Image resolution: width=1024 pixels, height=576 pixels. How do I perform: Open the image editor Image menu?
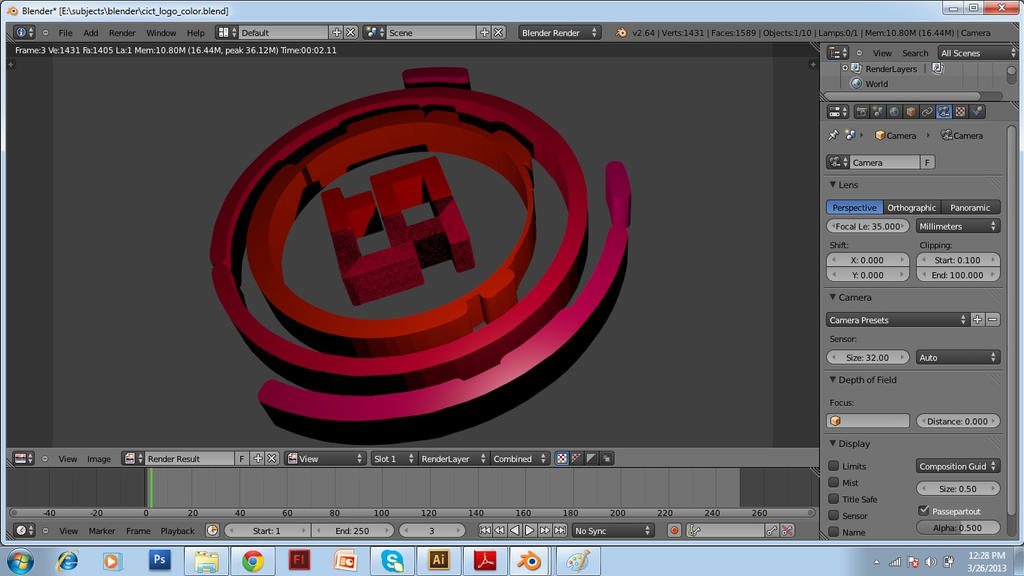[99, 459]
